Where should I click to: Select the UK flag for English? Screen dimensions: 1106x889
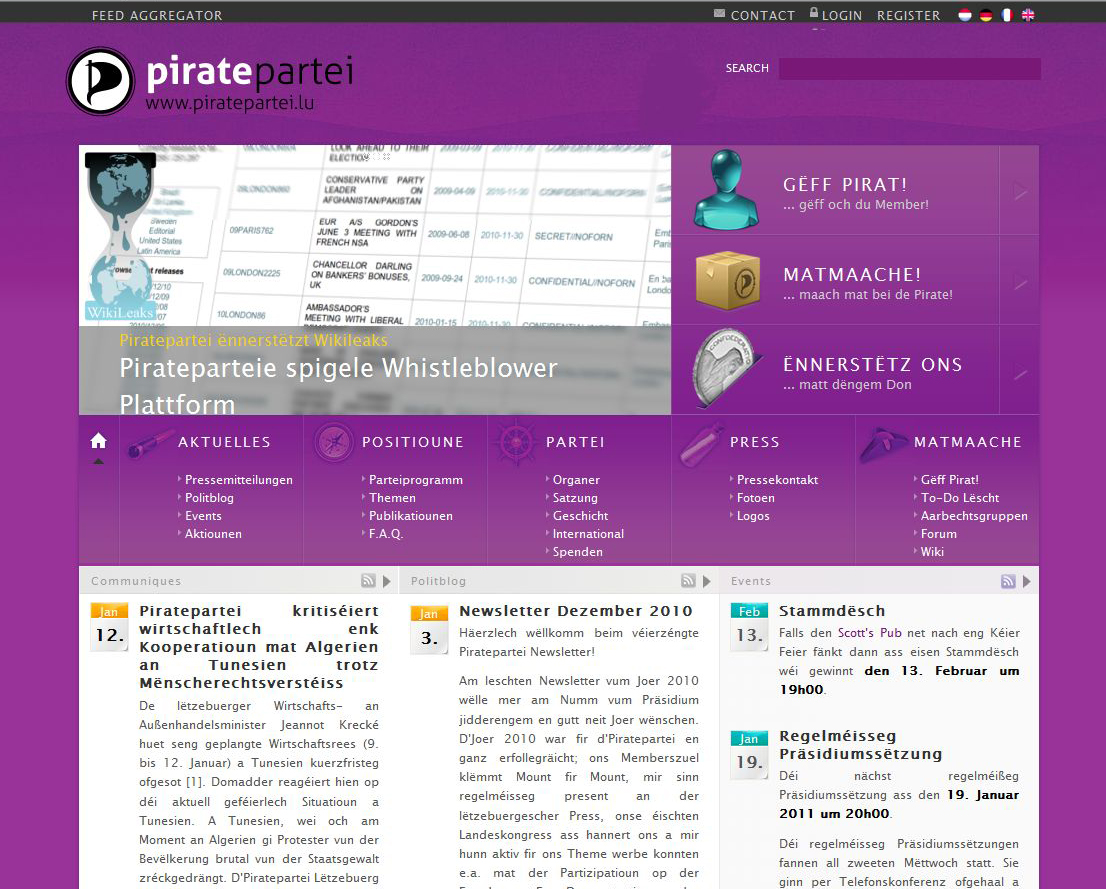(1028, 15)
